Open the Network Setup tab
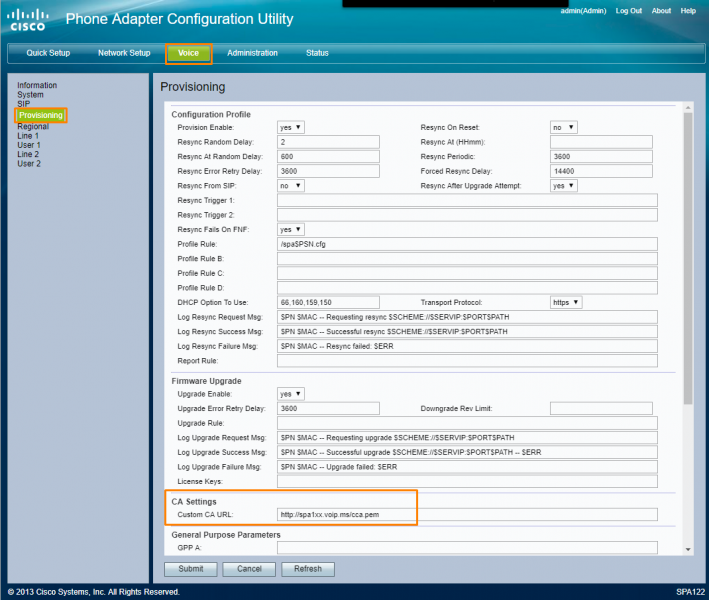This screenshot has height=600, width=709. [x=124, y=53]
